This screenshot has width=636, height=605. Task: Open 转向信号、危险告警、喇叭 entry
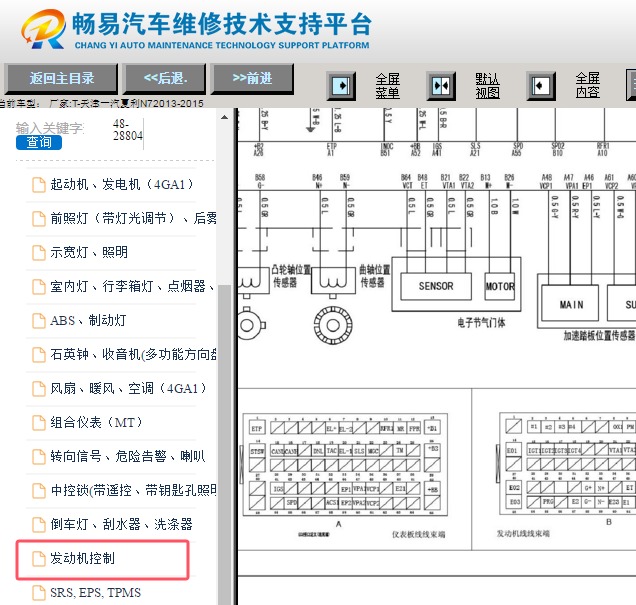pos(128,457)
